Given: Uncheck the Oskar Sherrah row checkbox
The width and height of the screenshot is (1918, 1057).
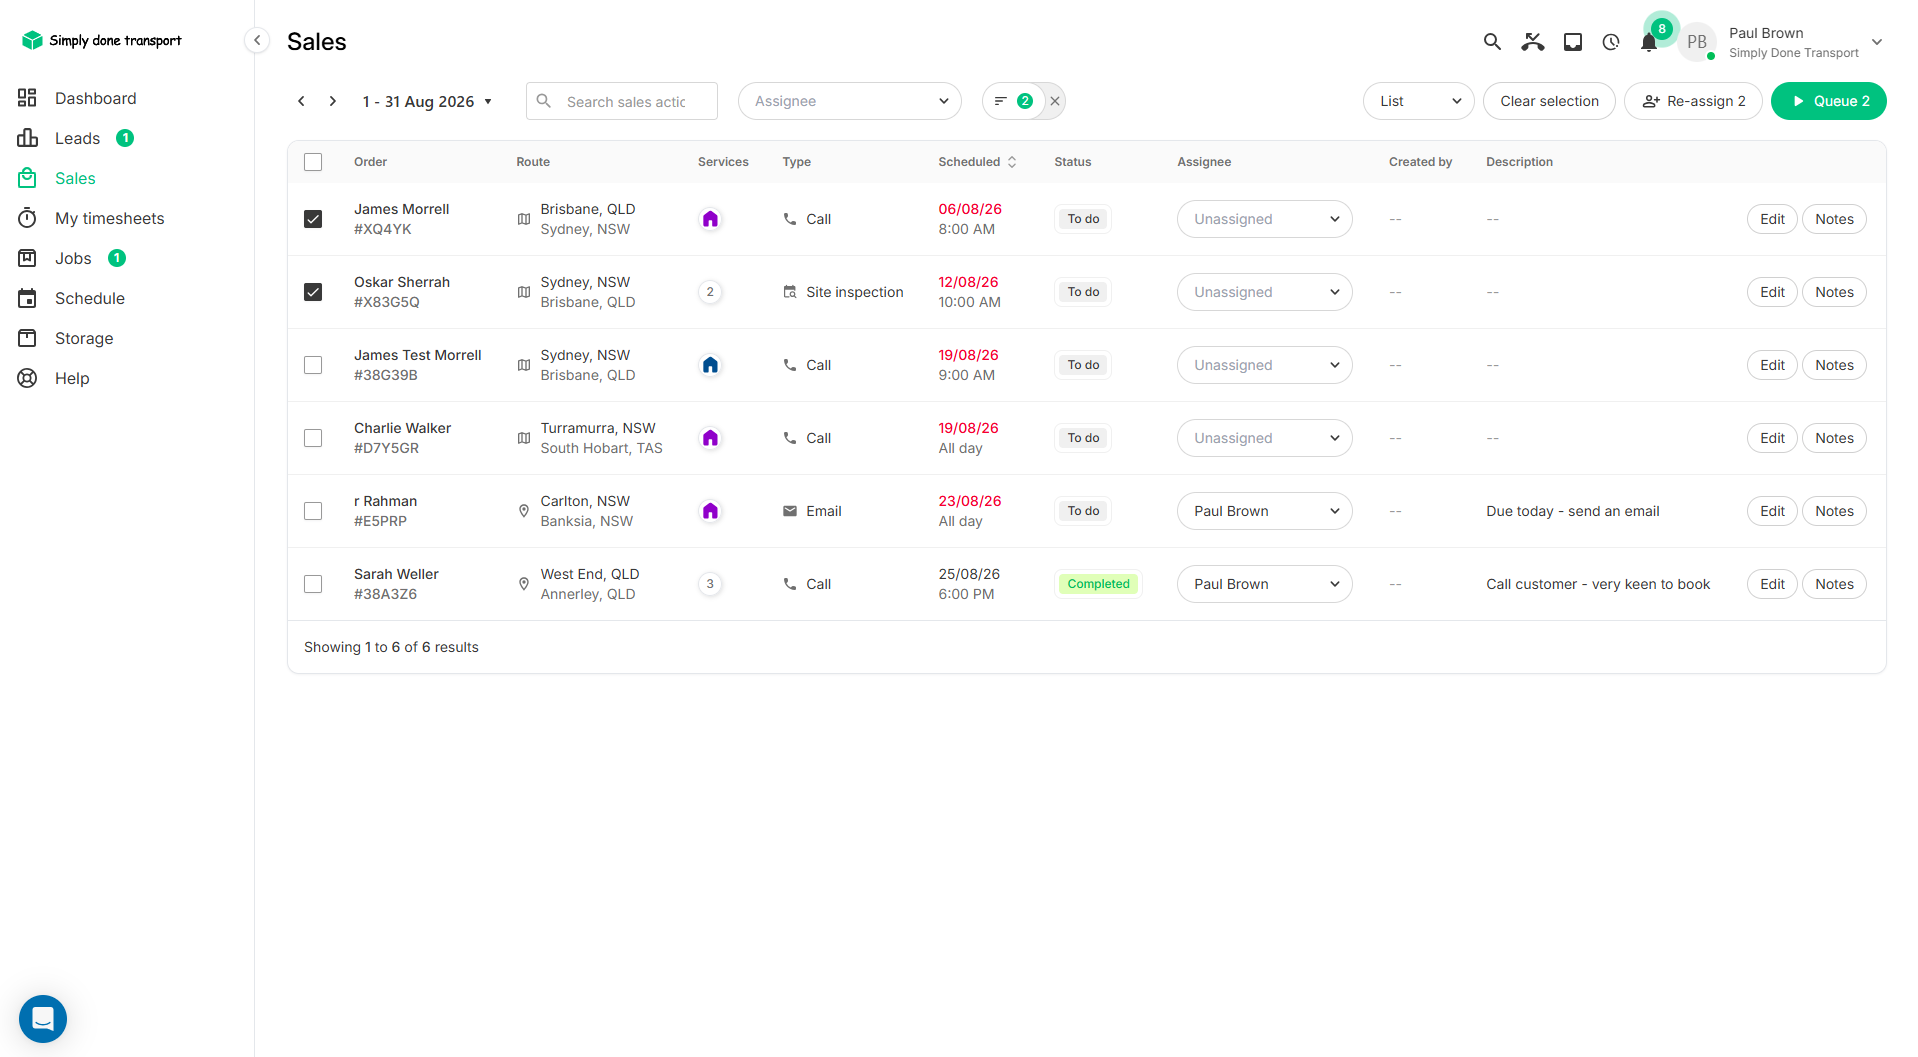Looking at the screenshot, I should click(x=313, y=292).
